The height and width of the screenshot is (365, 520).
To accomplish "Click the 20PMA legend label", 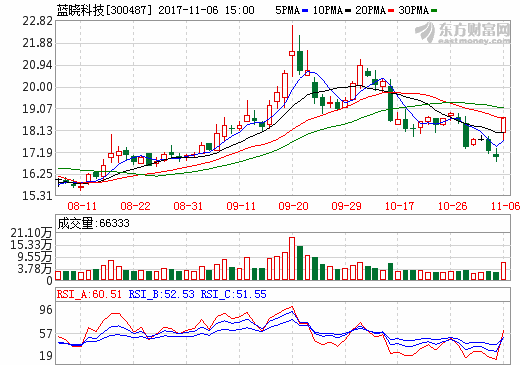I will pos(371,10).
